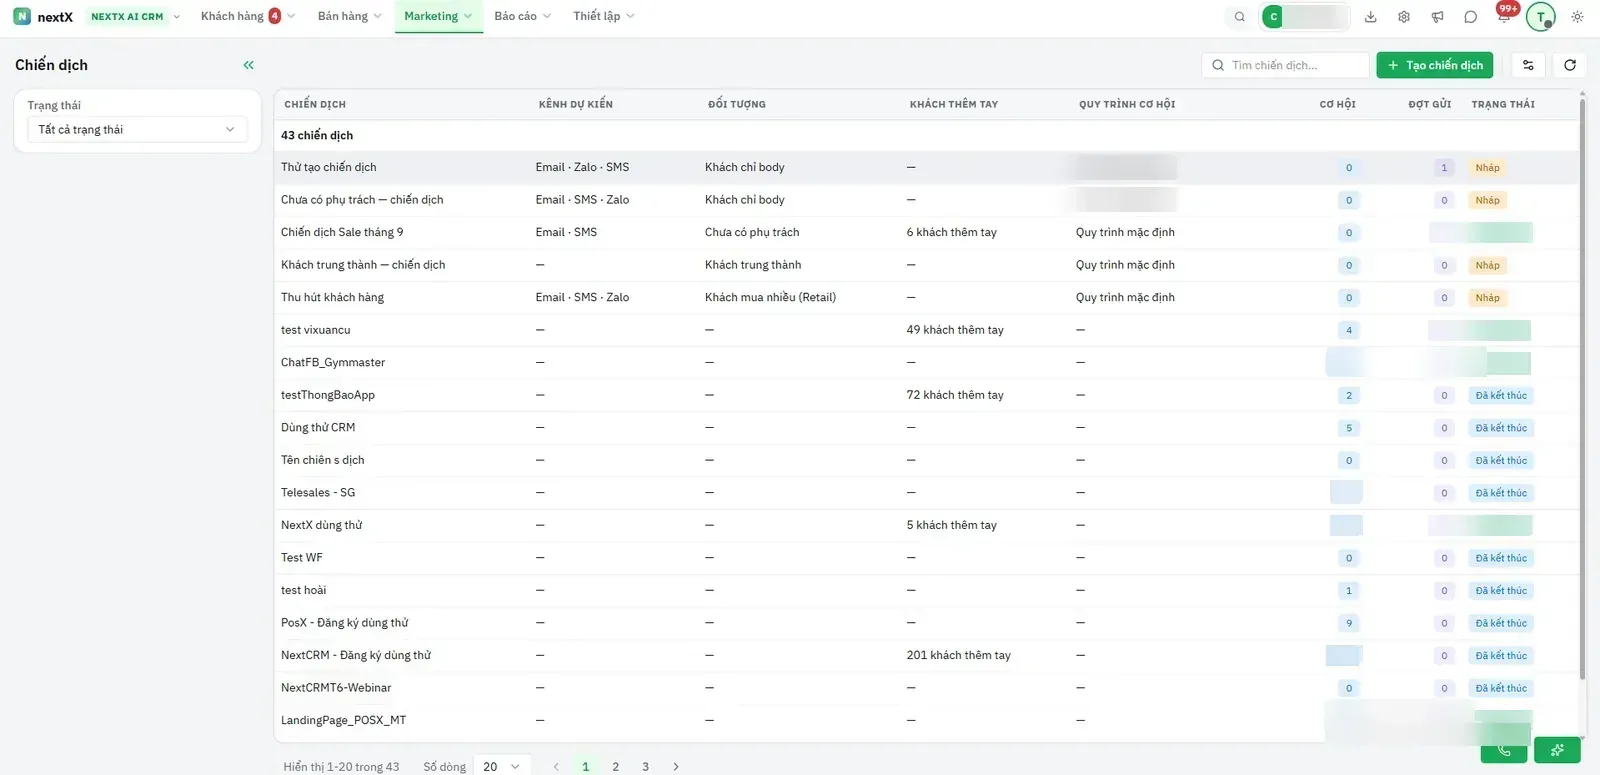The image size is (1600, 775).
Task: Click 49 khách thêm tay cell
Action: pos(955,330)
